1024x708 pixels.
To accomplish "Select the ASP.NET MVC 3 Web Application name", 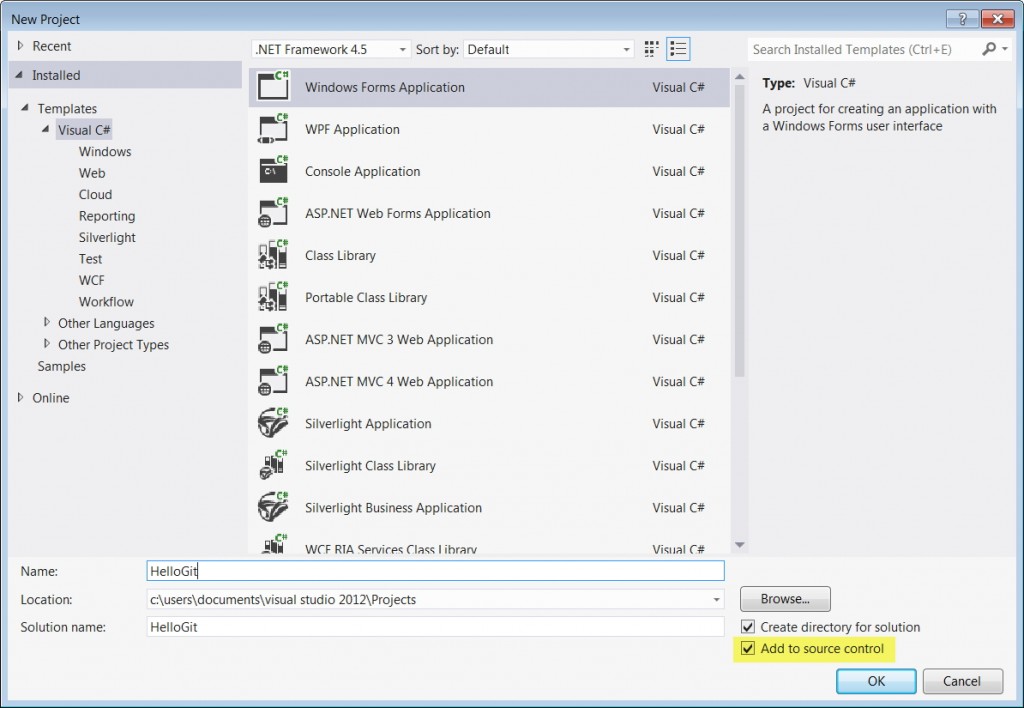I will (399, 340).
